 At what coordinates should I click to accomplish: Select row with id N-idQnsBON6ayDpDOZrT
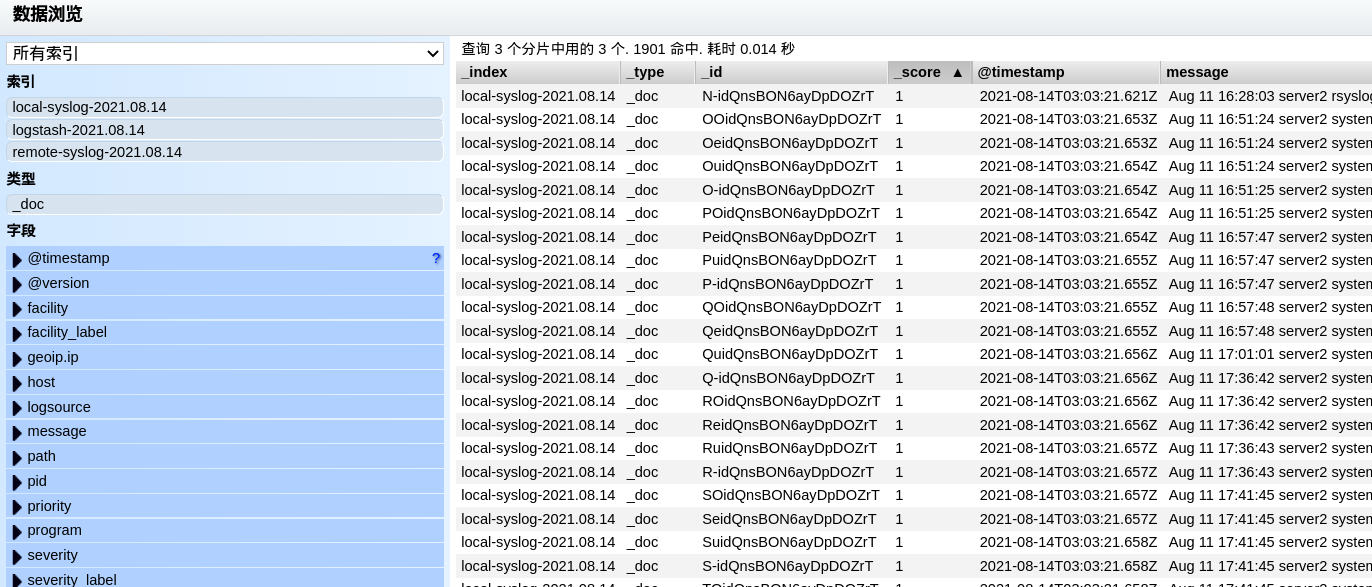tap(914, 96)
